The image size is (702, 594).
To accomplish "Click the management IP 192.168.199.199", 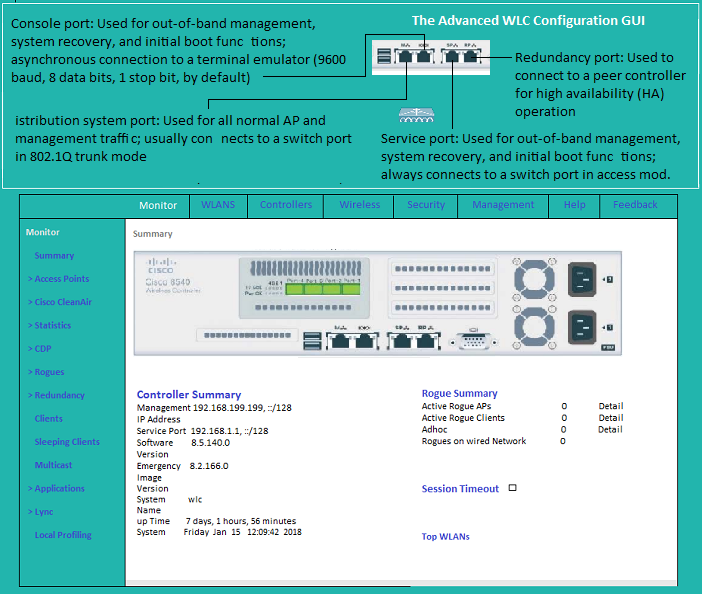I will pos(227,408).
